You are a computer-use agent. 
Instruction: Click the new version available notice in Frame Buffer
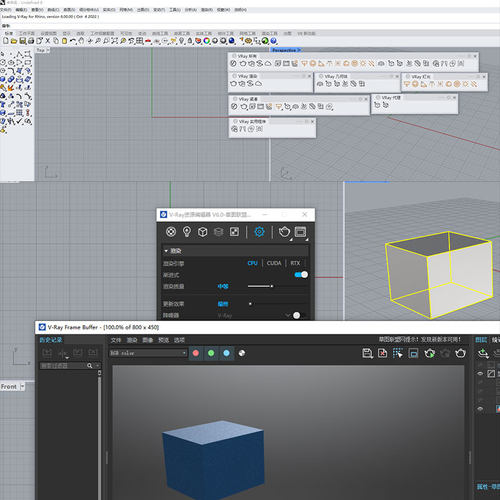pos(419,339)
